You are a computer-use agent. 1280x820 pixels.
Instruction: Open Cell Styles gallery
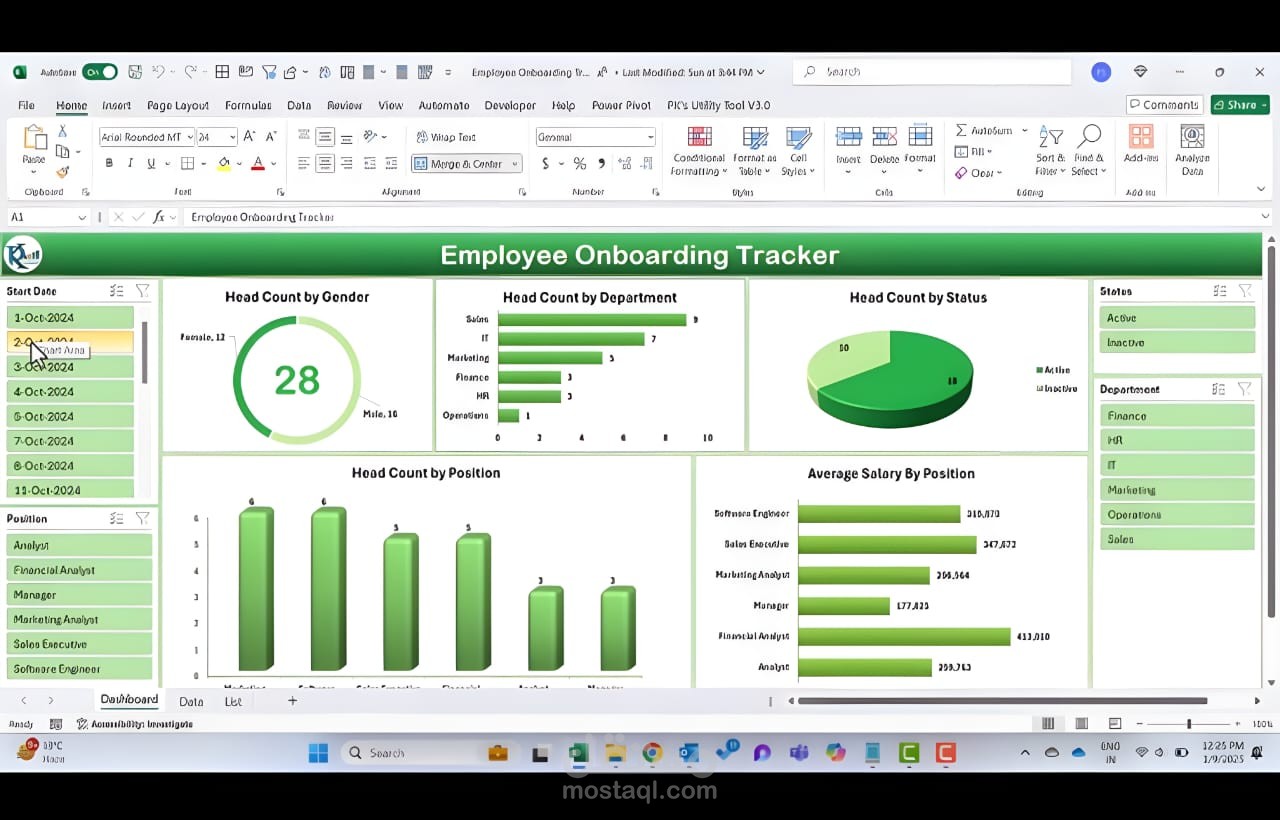[797, 150]
